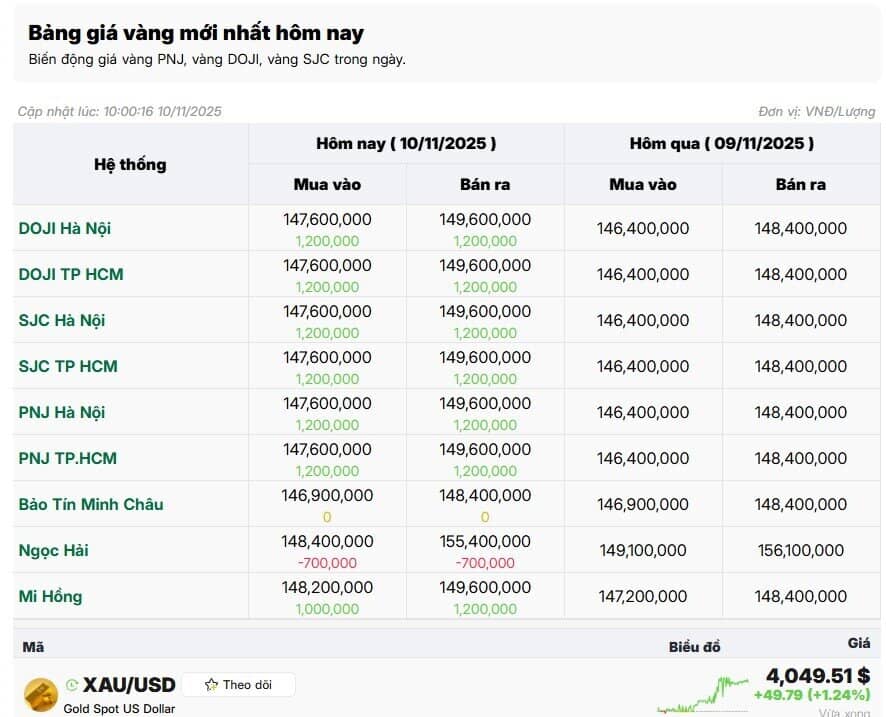Click the Mã column header
The width and height of the screenshot is (886, 717).
(x=33, y=648)
